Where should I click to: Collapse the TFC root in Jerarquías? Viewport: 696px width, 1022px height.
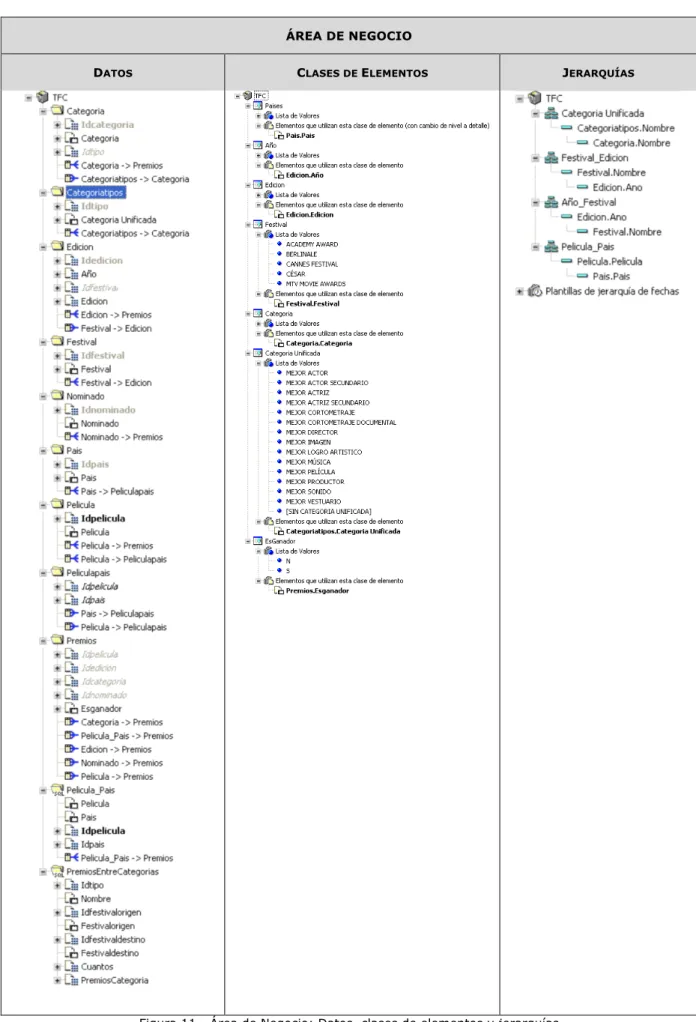coord(519,98)
